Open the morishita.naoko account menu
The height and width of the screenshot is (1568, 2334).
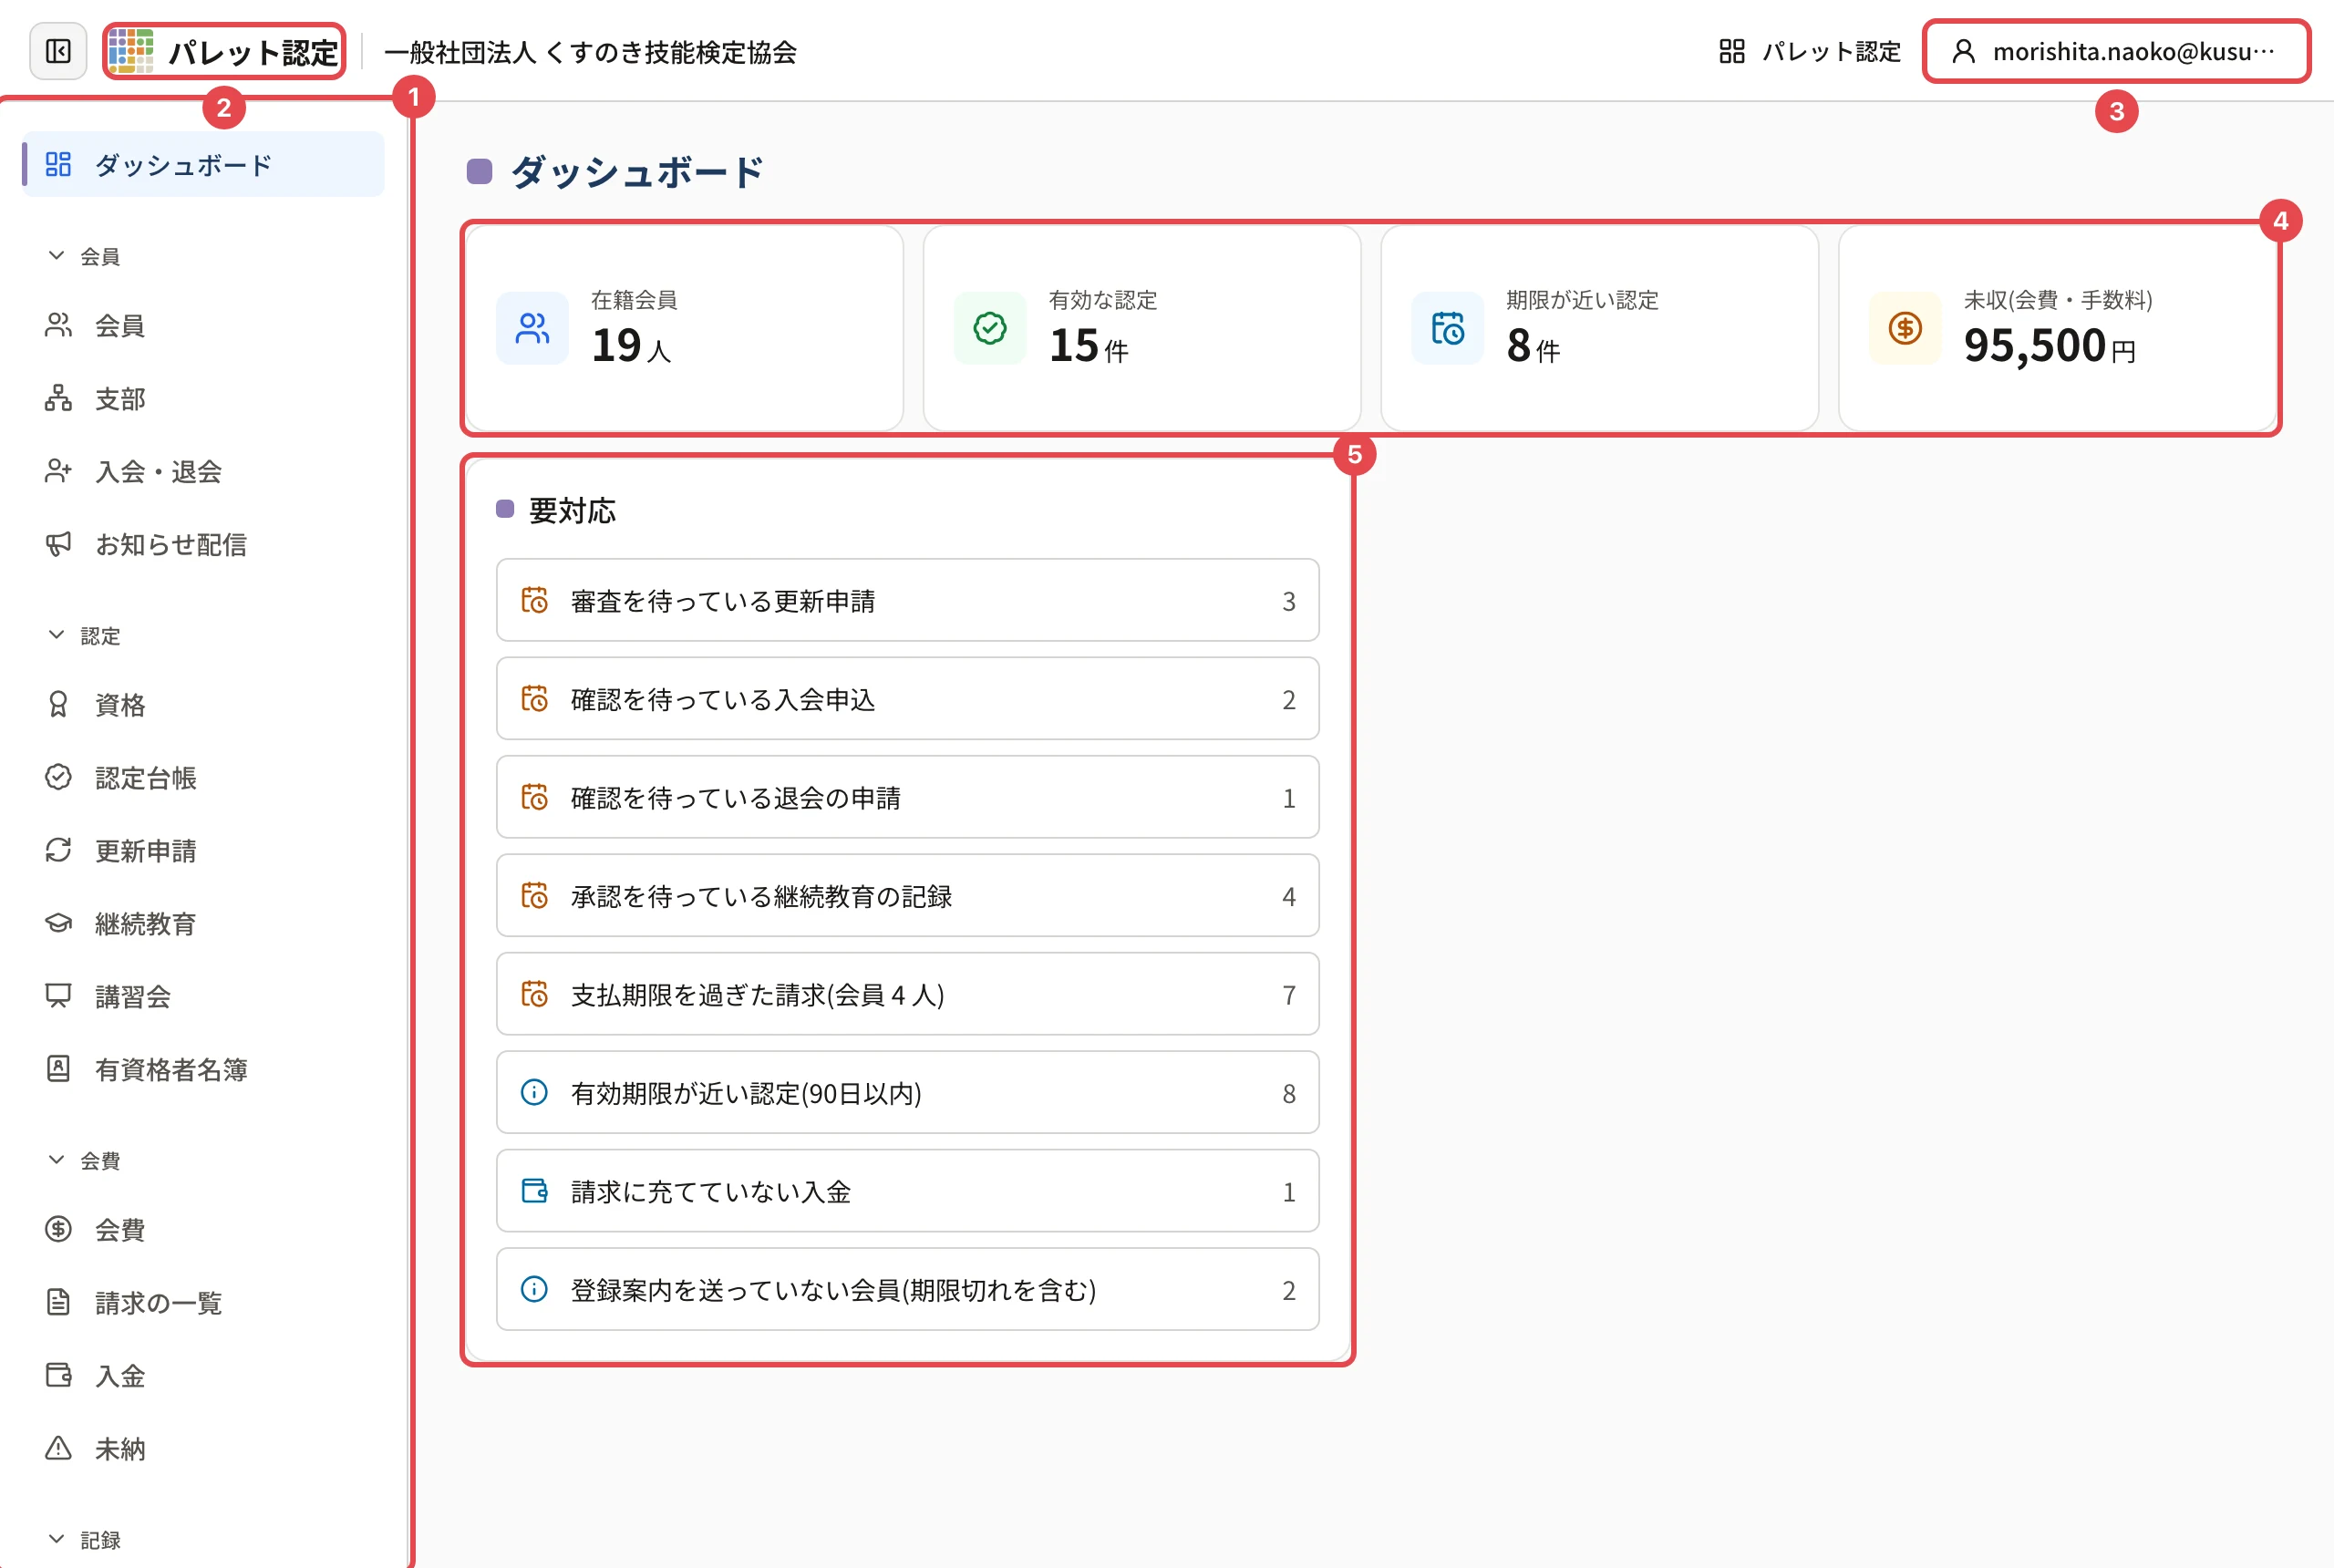click(x=2116, y=51)
